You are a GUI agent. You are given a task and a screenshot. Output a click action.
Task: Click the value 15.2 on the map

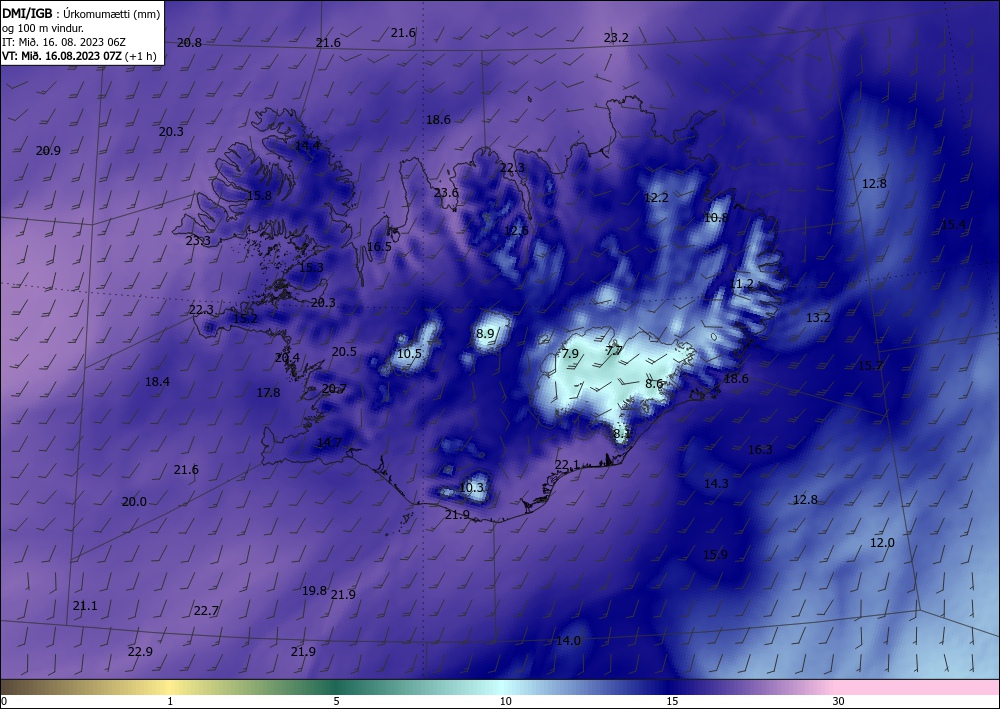pyautogui.click(x=246, y=318)
